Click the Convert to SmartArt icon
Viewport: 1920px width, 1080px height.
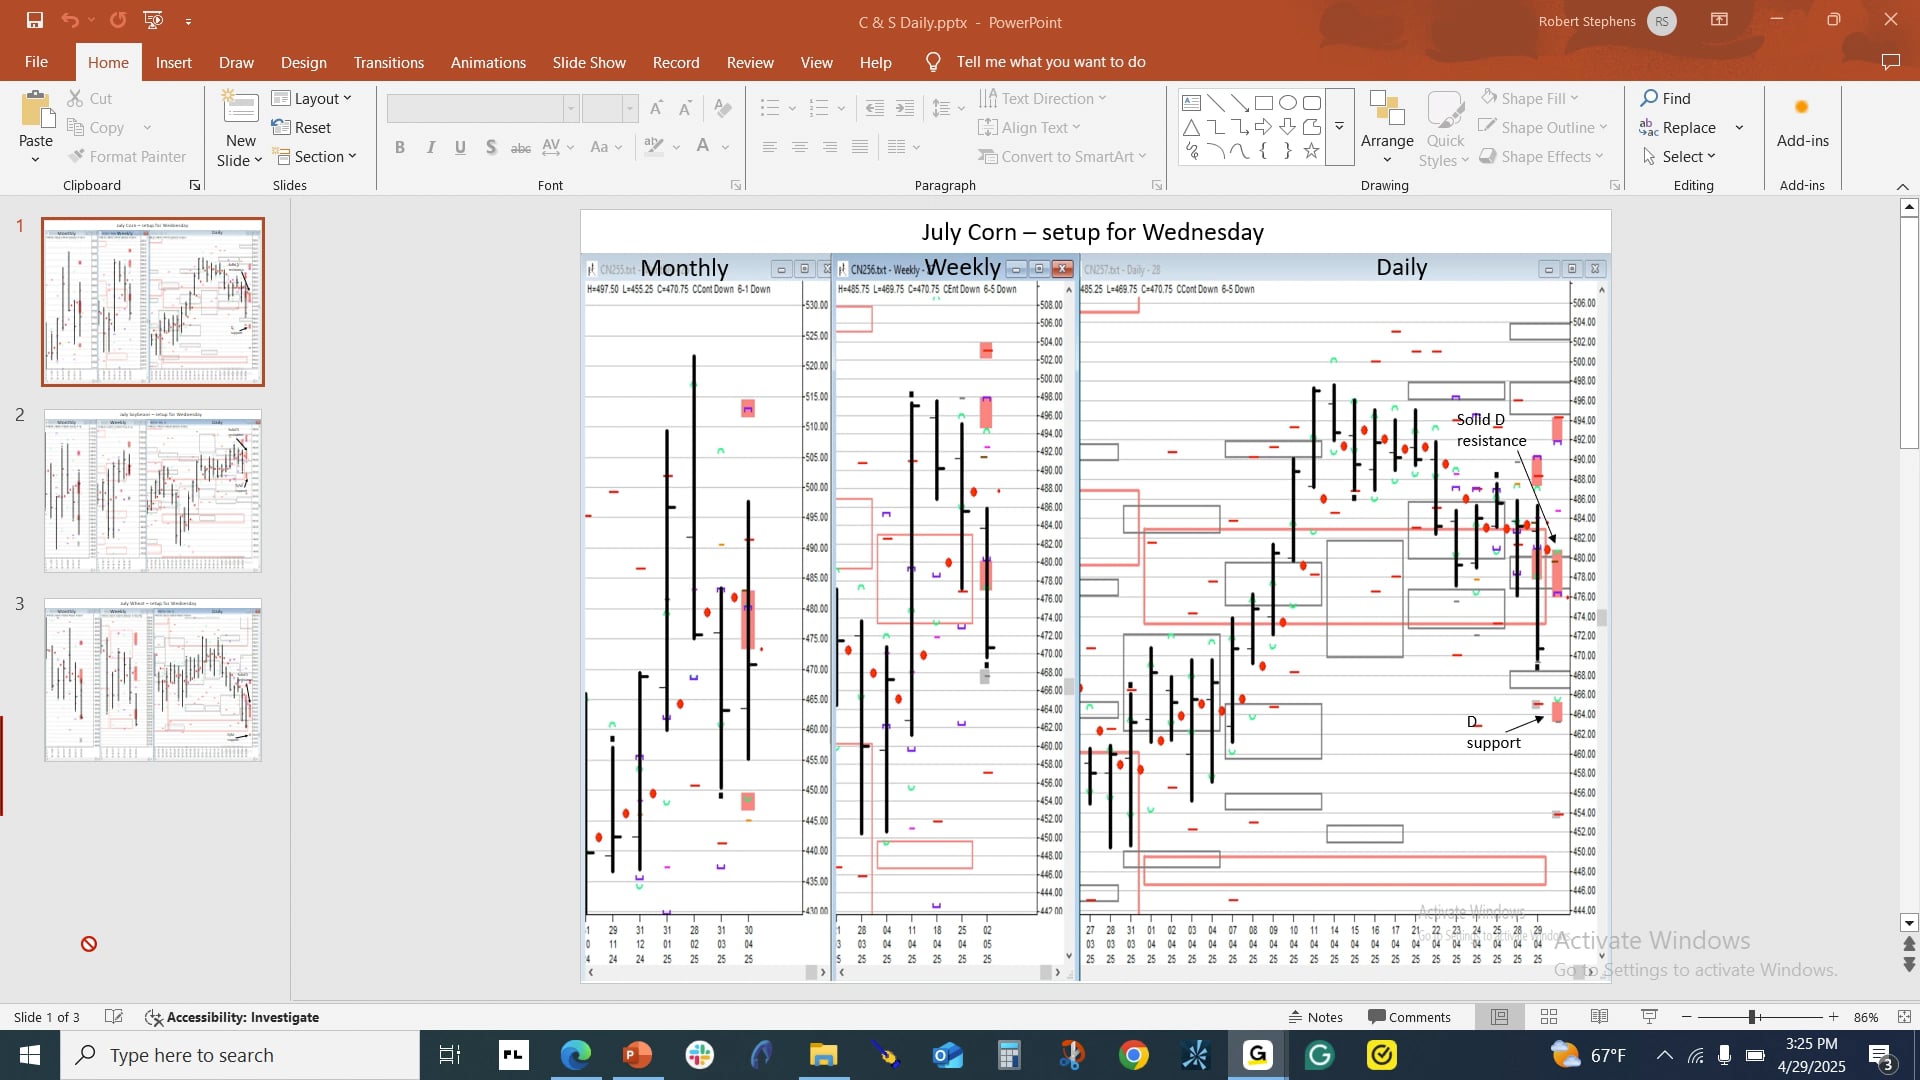pyautogui.click(x=988, y=156)
